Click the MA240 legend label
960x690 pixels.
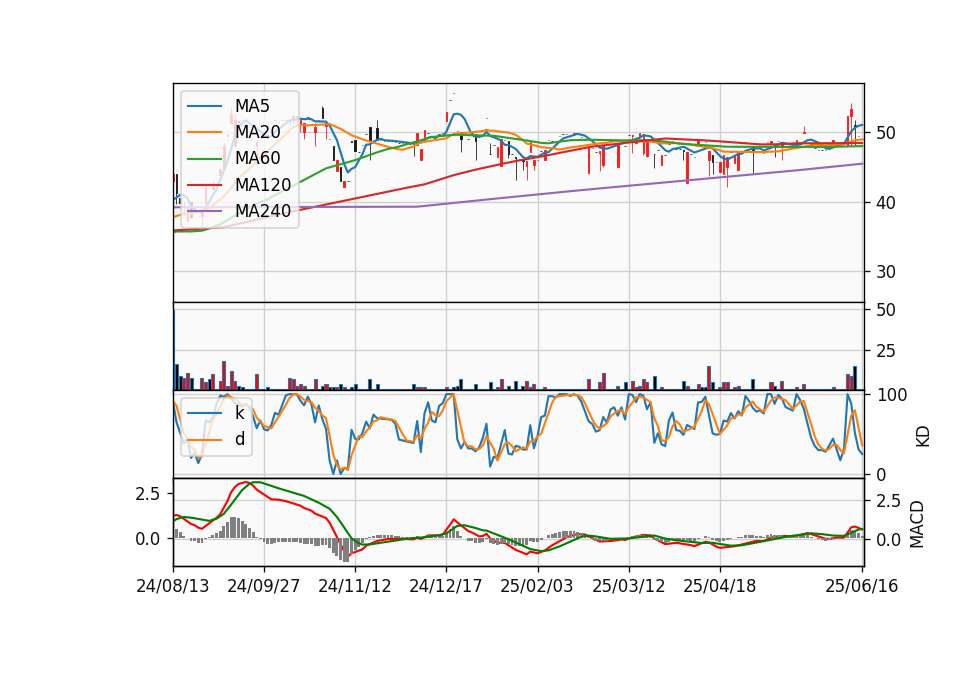point(263,211)
